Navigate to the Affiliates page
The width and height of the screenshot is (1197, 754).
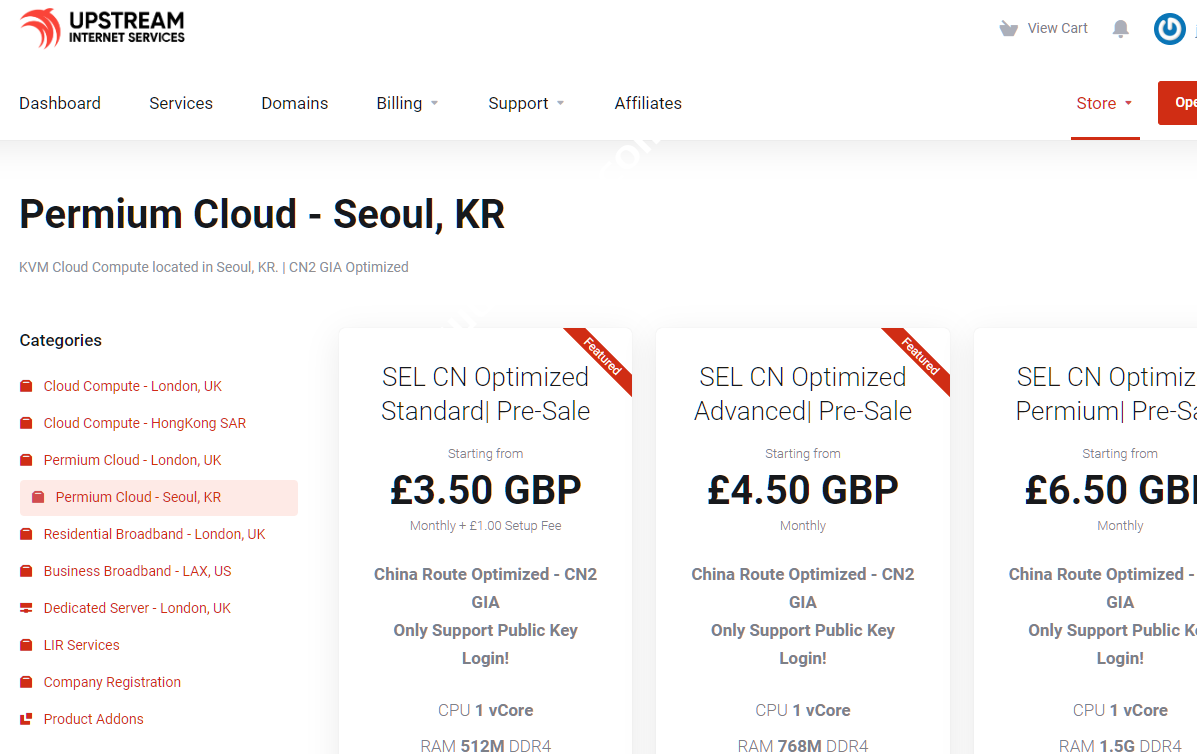click(648, 103)
